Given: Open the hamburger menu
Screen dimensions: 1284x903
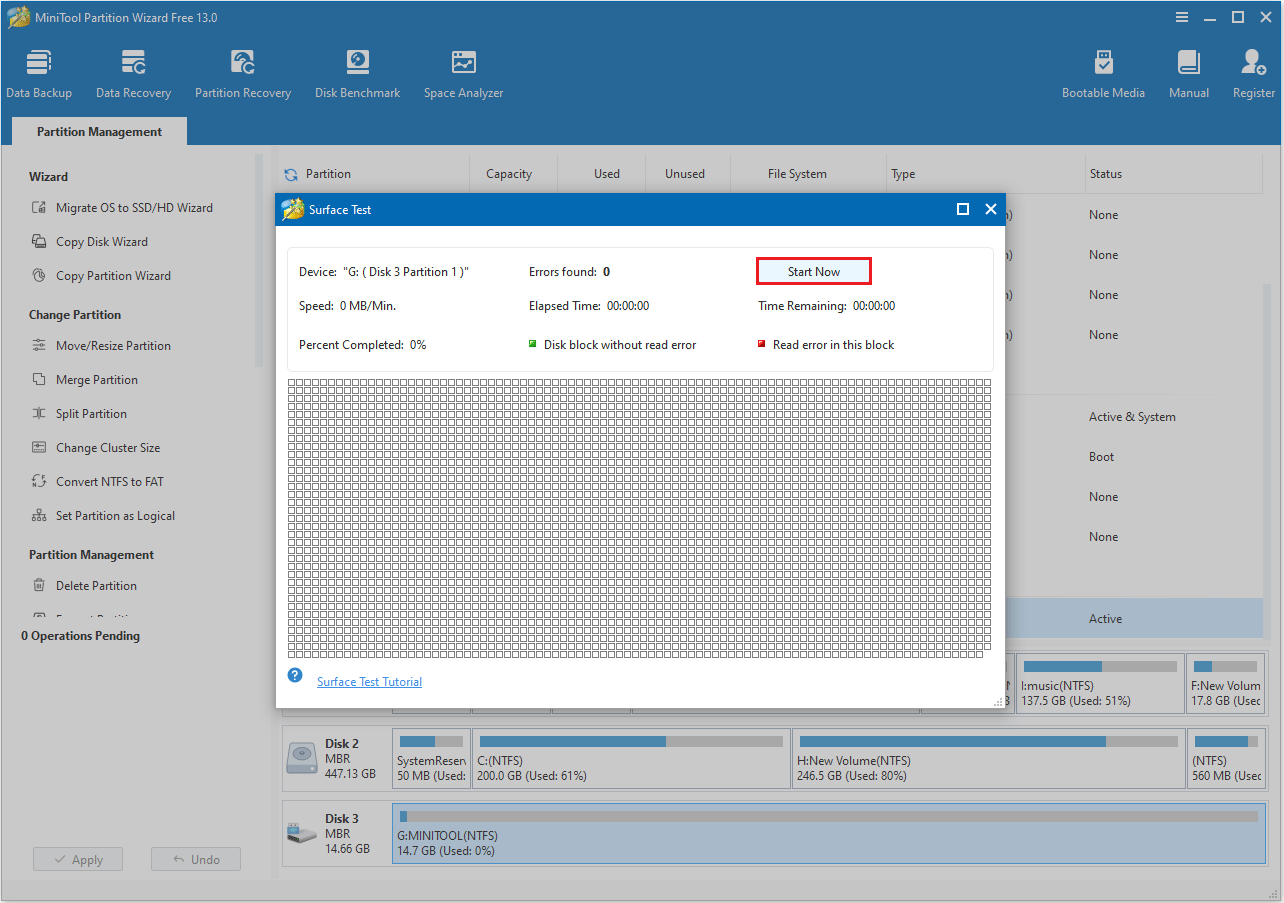Looking at the screenshot, I should tap(1181, 17).
